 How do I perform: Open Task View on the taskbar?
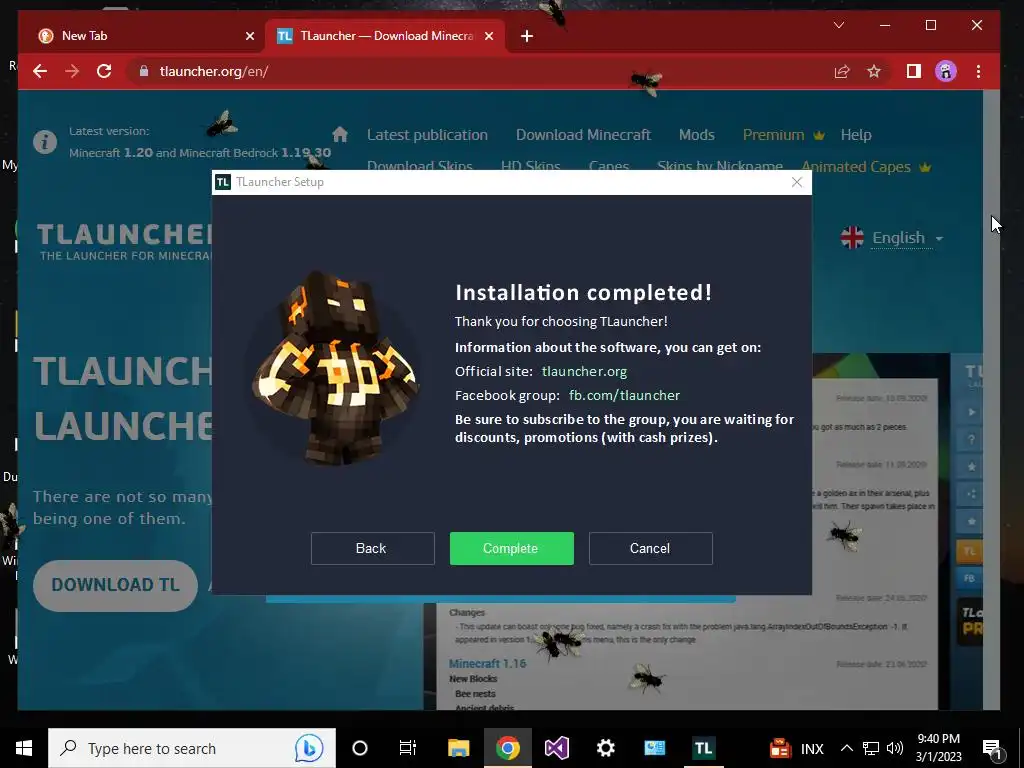[x=408, y=748]
